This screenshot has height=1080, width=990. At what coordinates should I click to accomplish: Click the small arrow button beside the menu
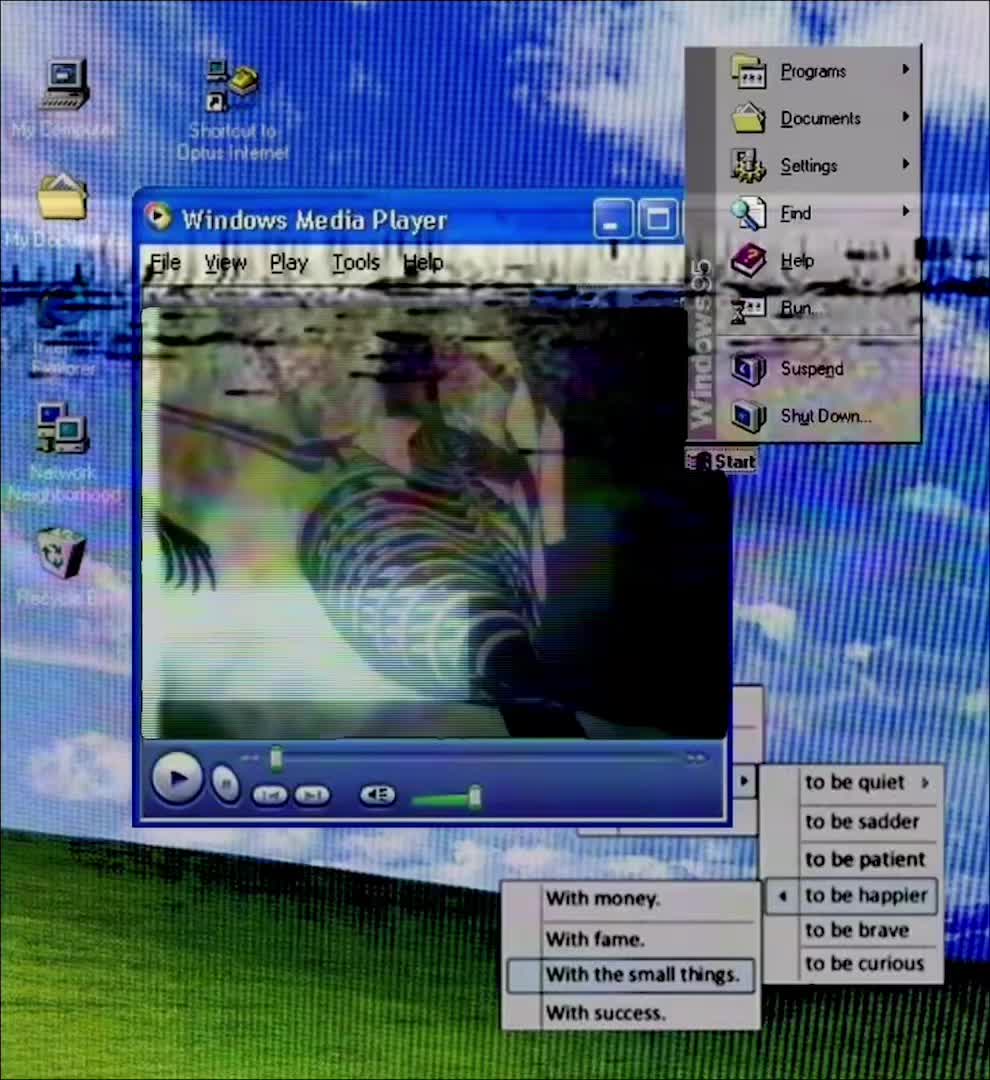click(743, 781)
